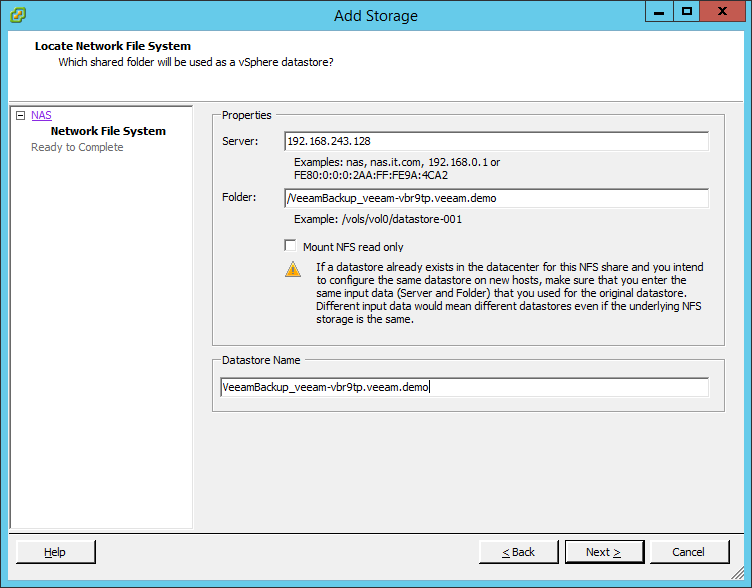
Task: Cancel the Add Storage wizard
Action: point(689,552)
